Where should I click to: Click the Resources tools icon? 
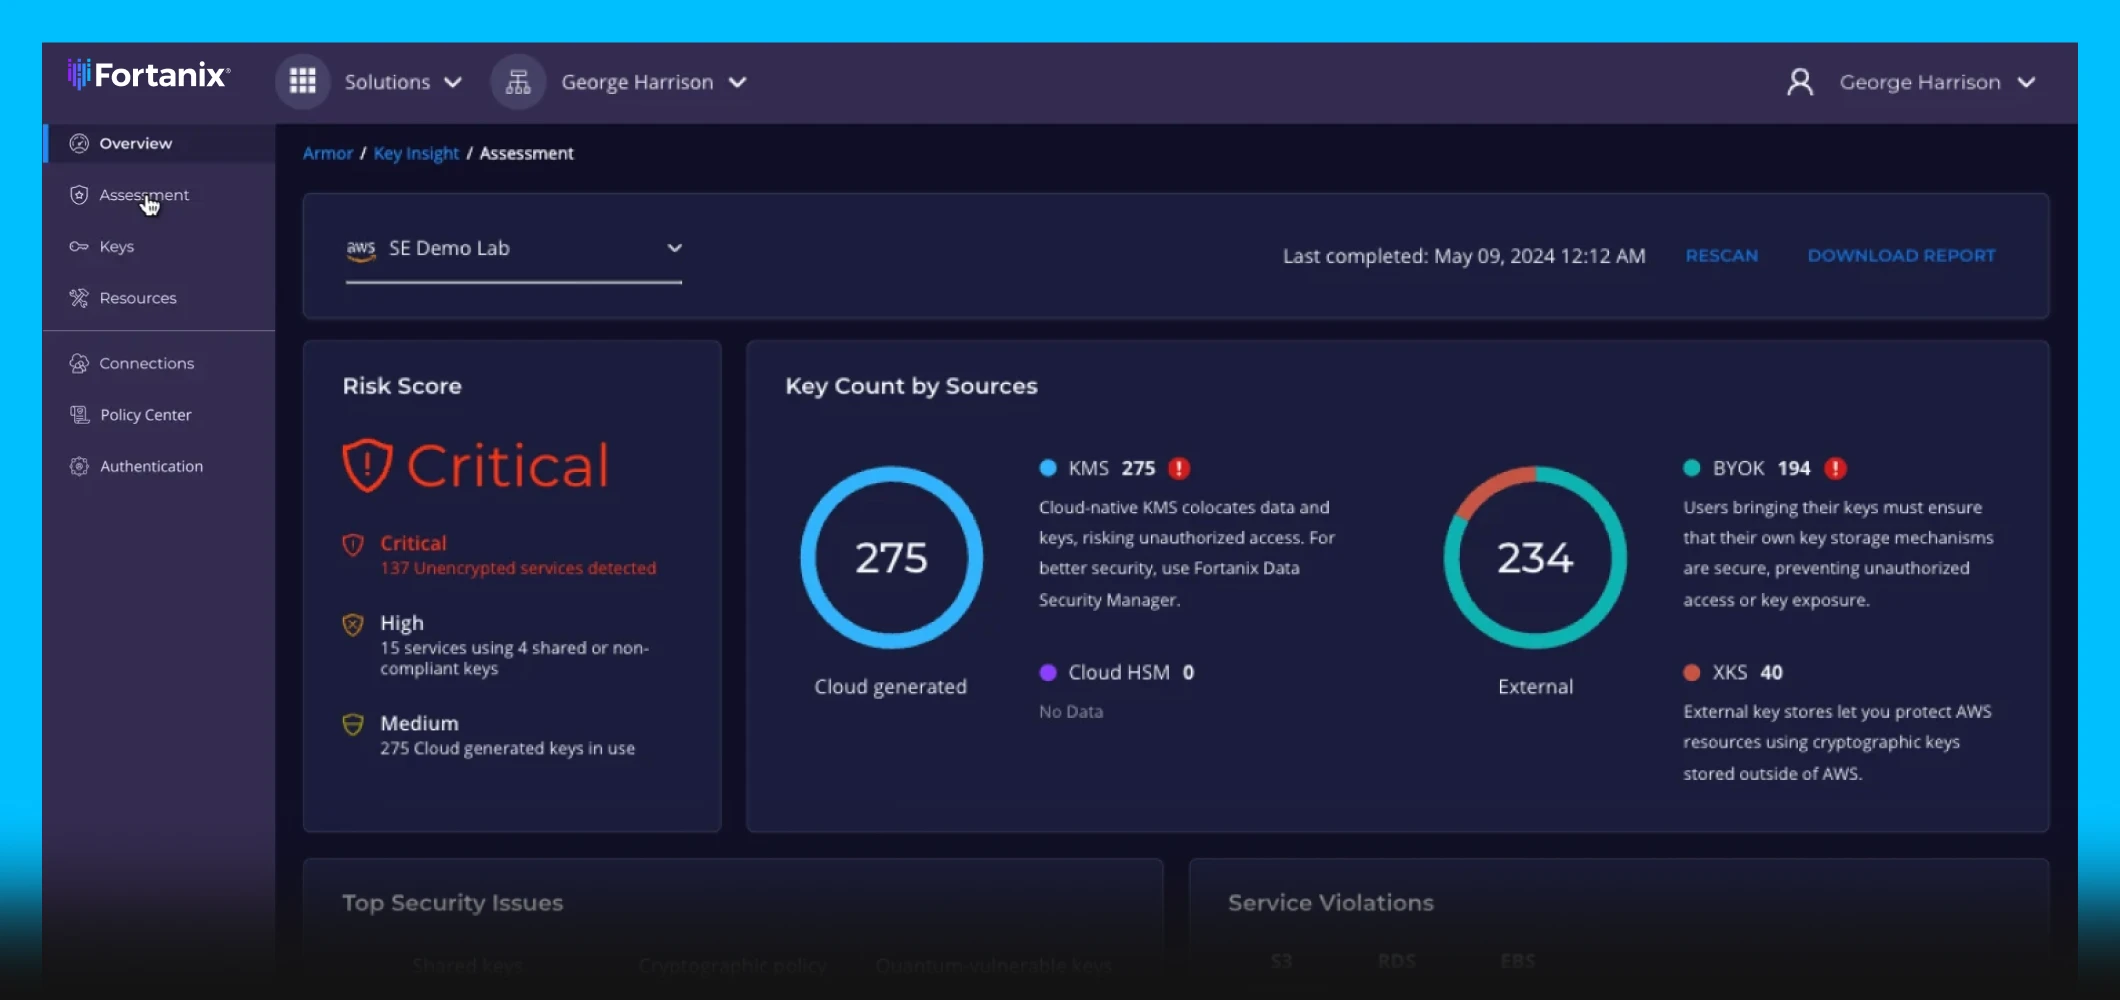pyautogui.click(x=79, y=298)
